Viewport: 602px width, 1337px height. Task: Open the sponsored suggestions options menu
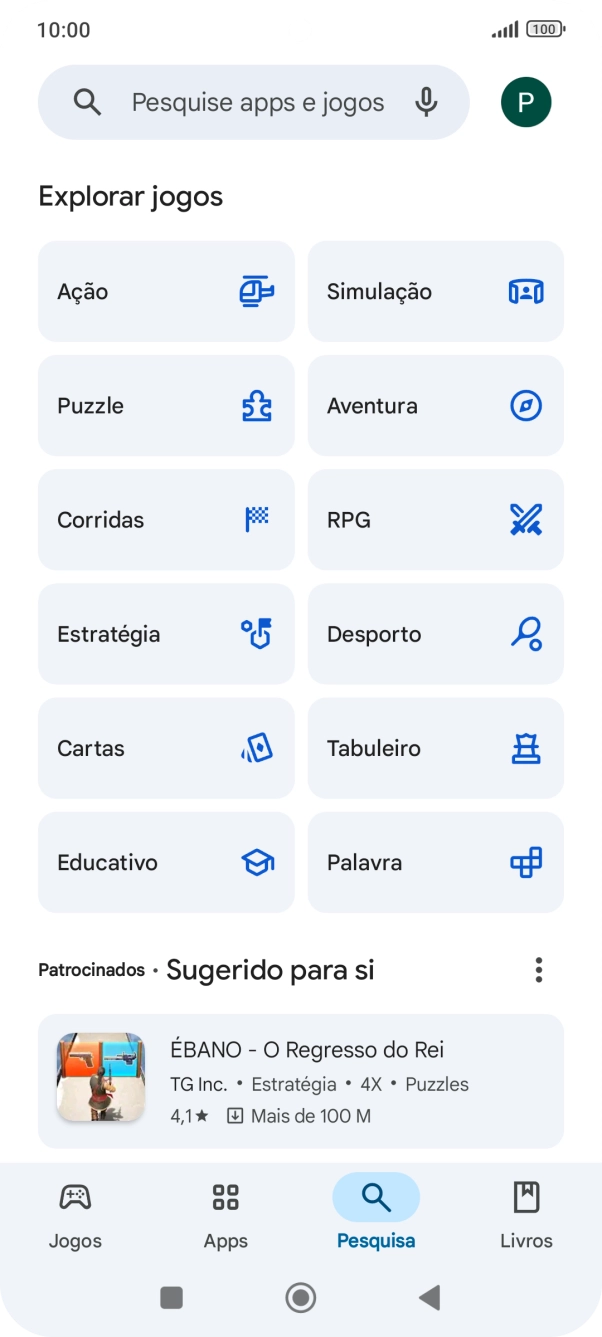point(538,969)
